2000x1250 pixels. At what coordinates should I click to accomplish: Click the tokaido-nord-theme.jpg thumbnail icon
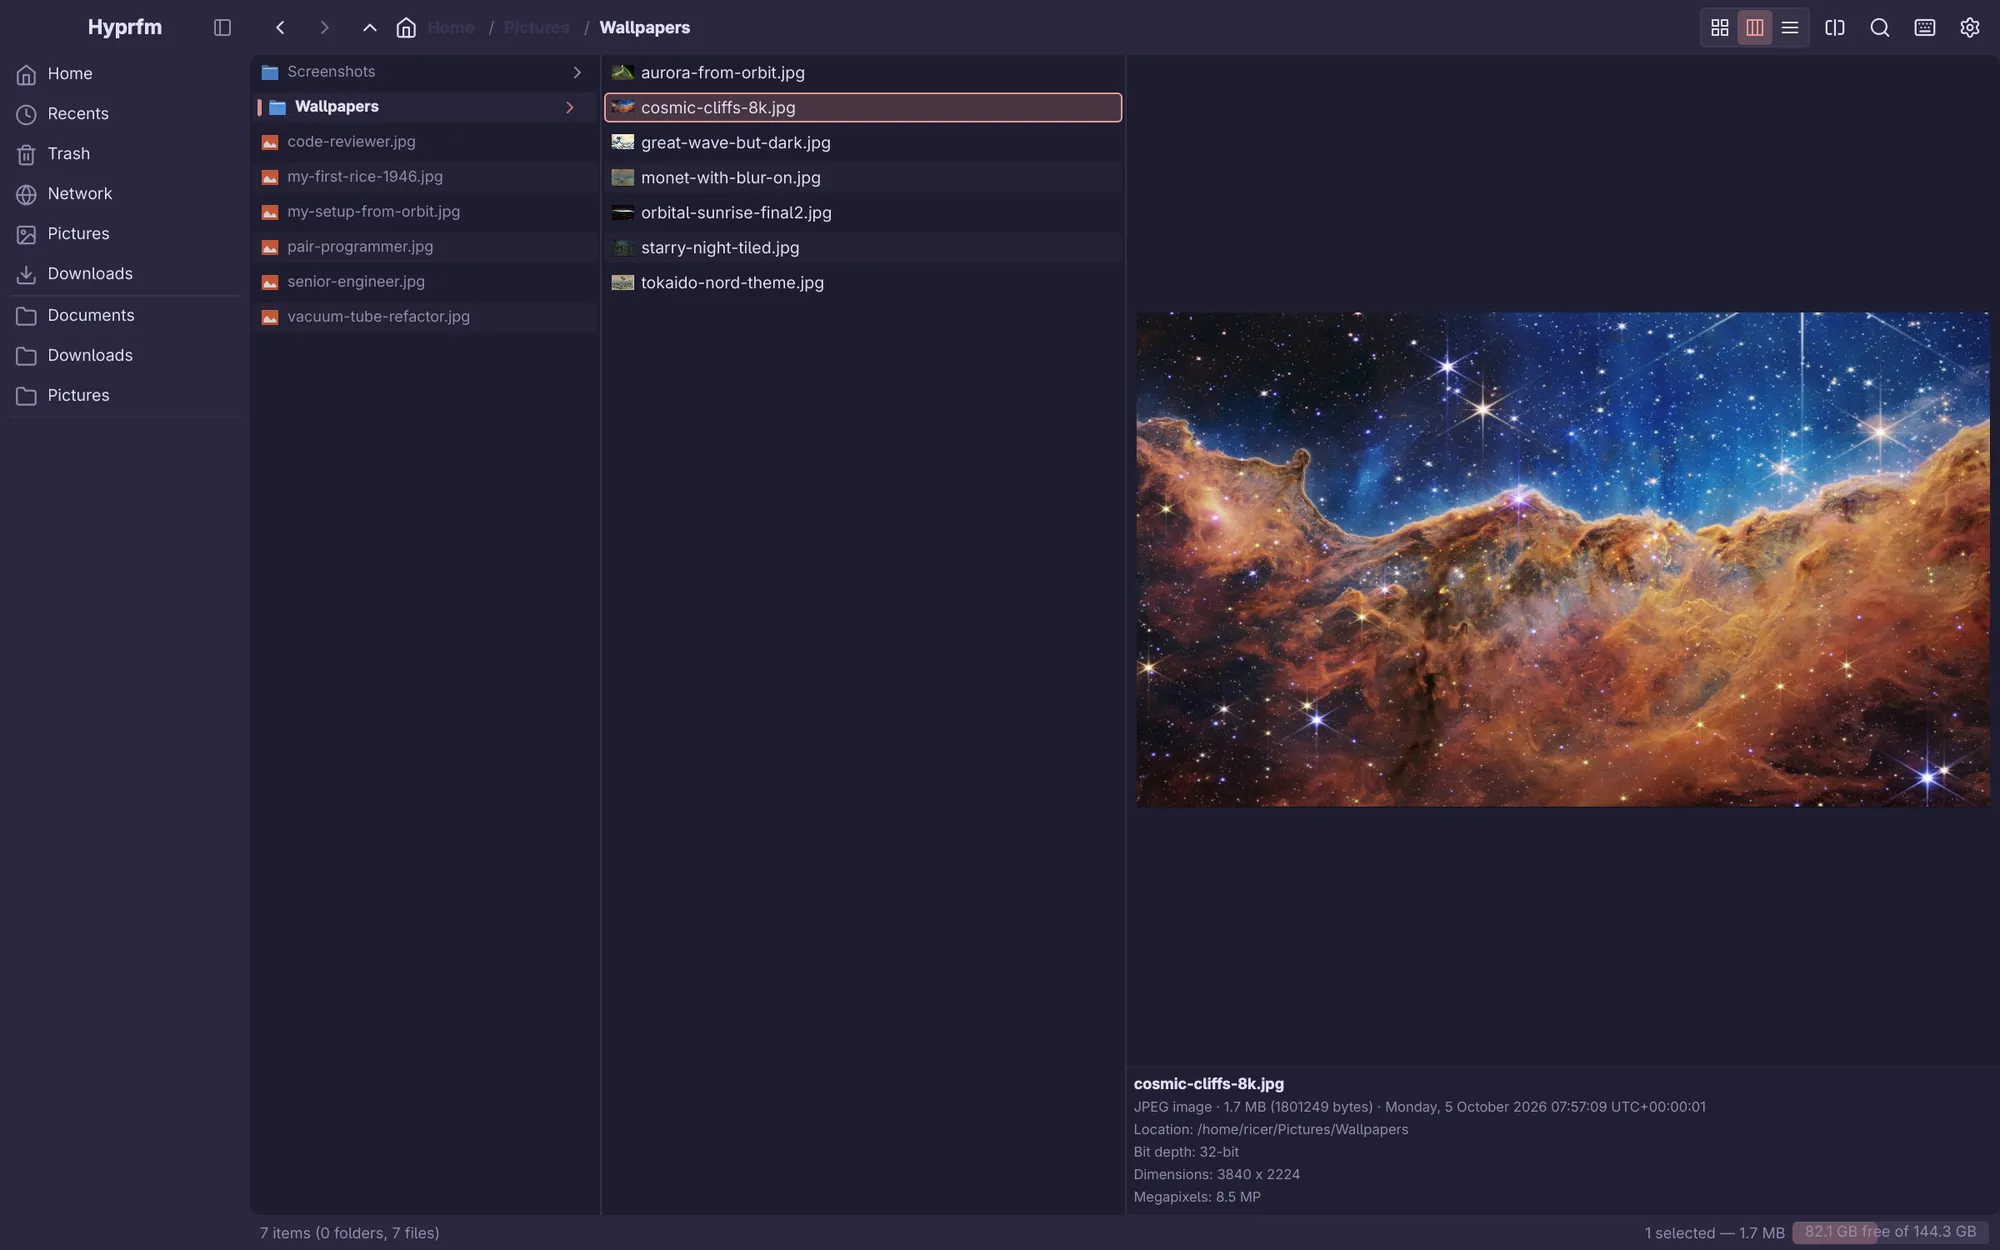tap(623, 282)
